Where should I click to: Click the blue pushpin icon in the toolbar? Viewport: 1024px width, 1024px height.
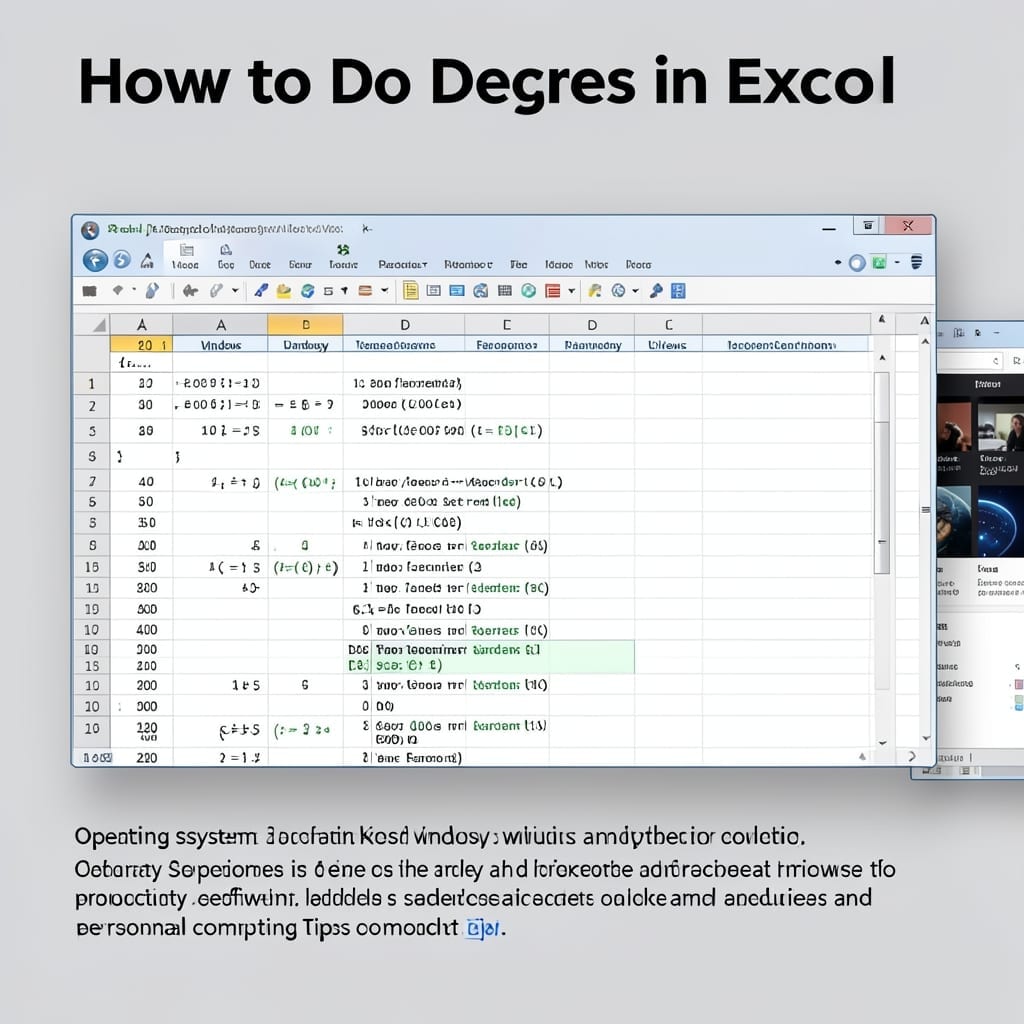(656, 291)
